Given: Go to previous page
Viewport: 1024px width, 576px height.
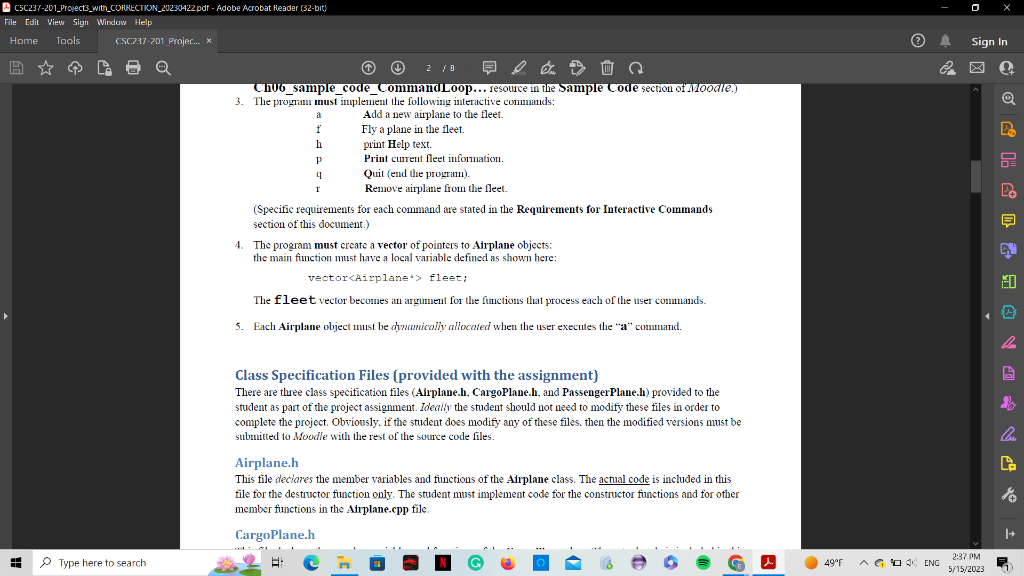Looking at the screenshot, I should tap(368, 68).
